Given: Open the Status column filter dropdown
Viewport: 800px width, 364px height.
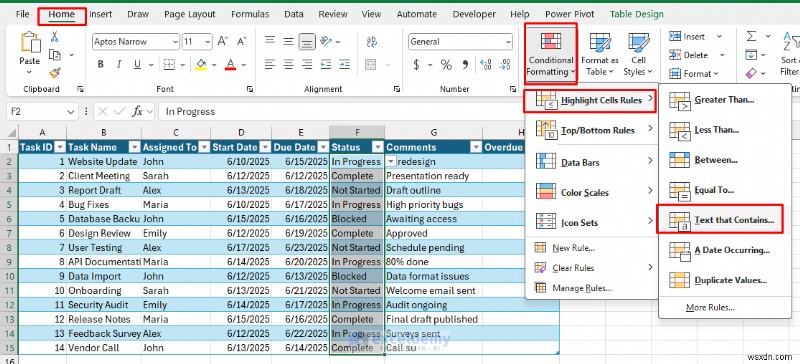Looking at the screenshot, I should 378,148.
